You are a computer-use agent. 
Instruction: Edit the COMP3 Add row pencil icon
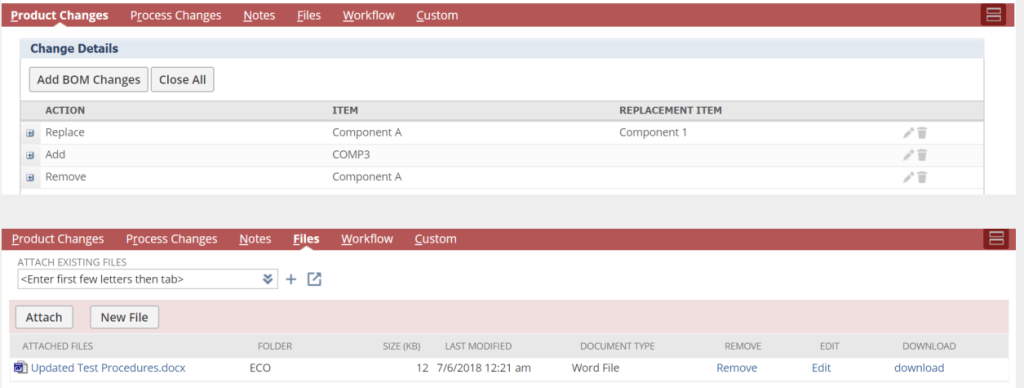908,155
